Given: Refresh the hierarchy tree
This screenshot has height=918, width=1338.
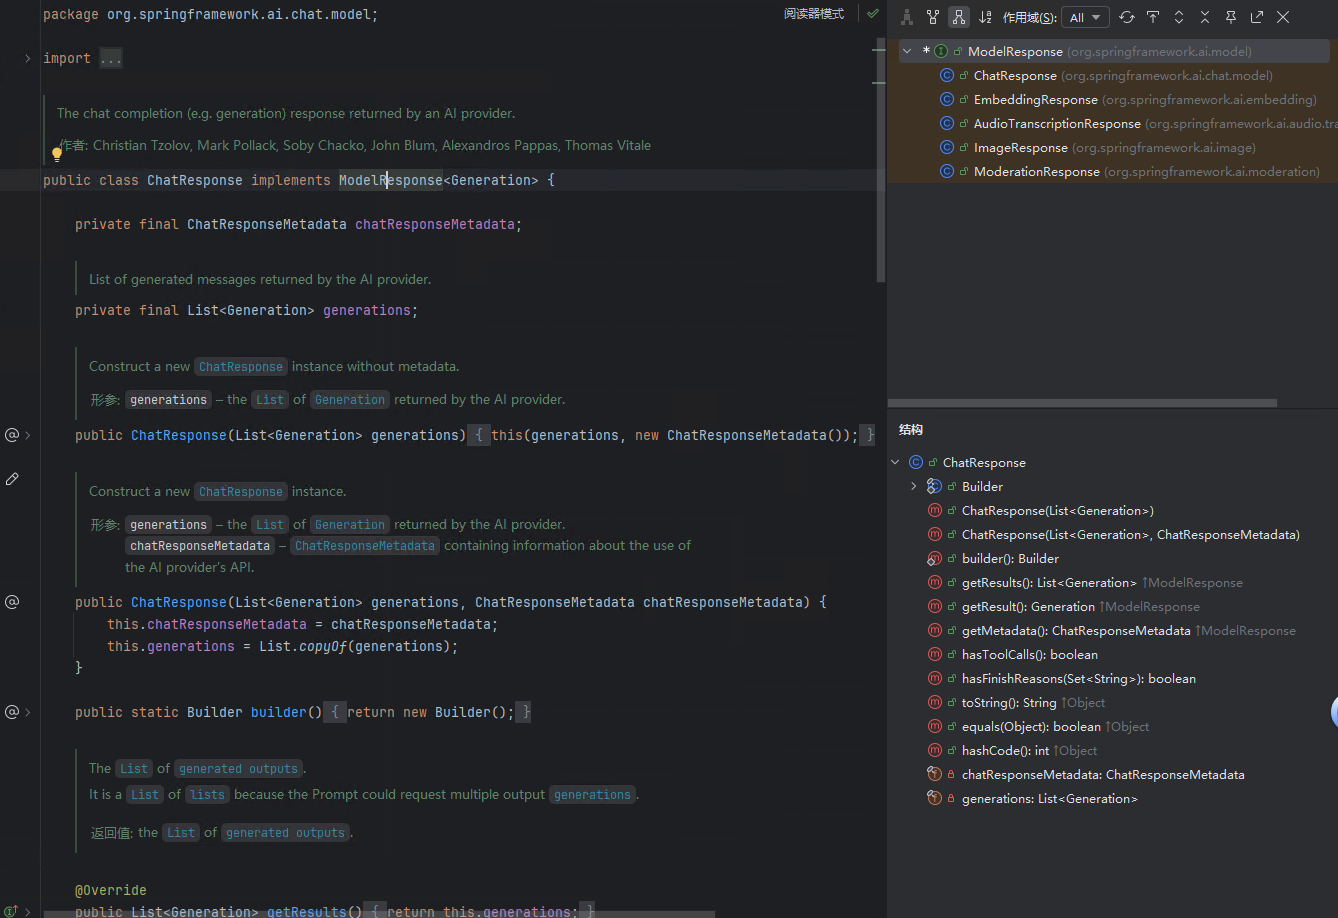Looking at the screenshot, I should click(1127, 17).
